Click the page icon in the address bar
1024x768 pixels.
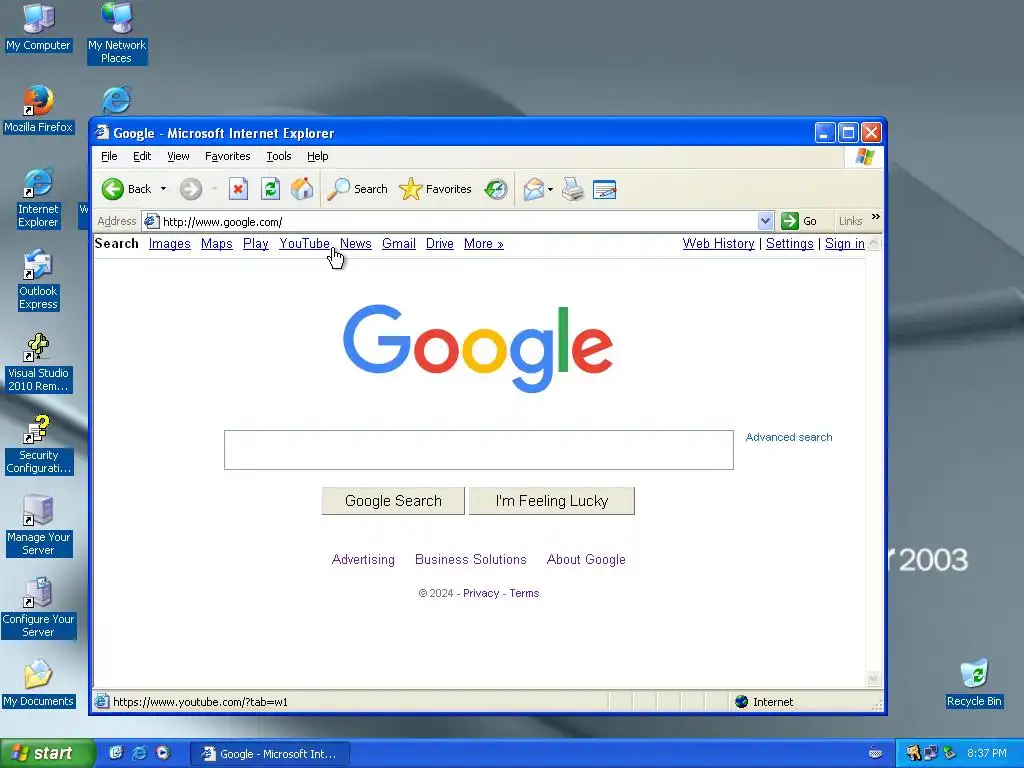[x=152, y=221]
